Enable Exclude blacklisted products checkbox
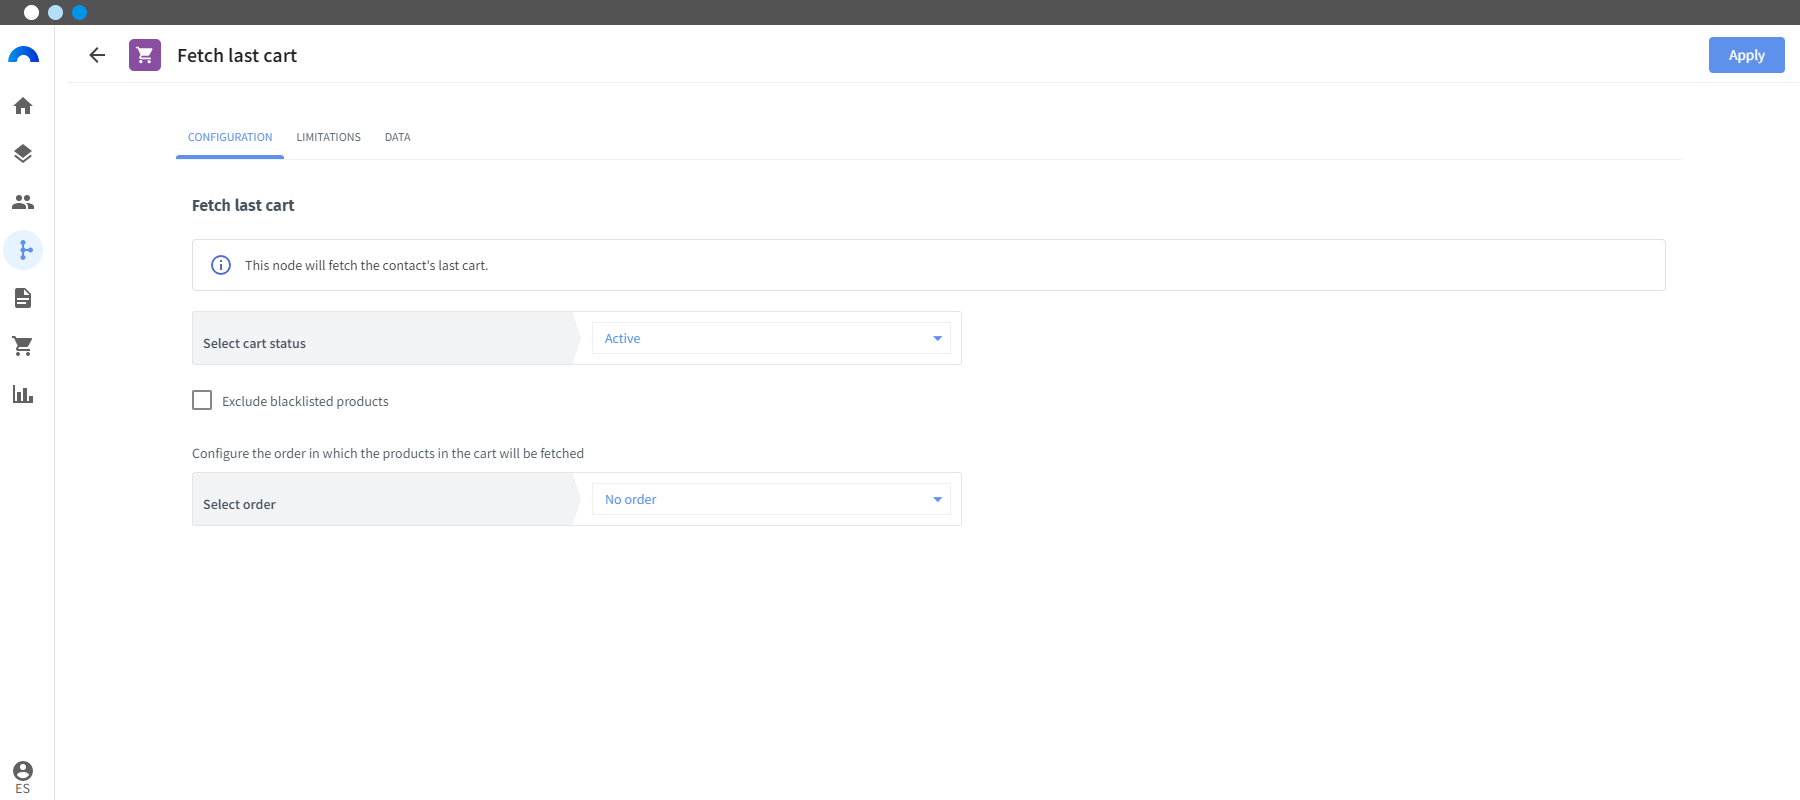Screen dimensions: 1800x800 click(x=202, y=400)
